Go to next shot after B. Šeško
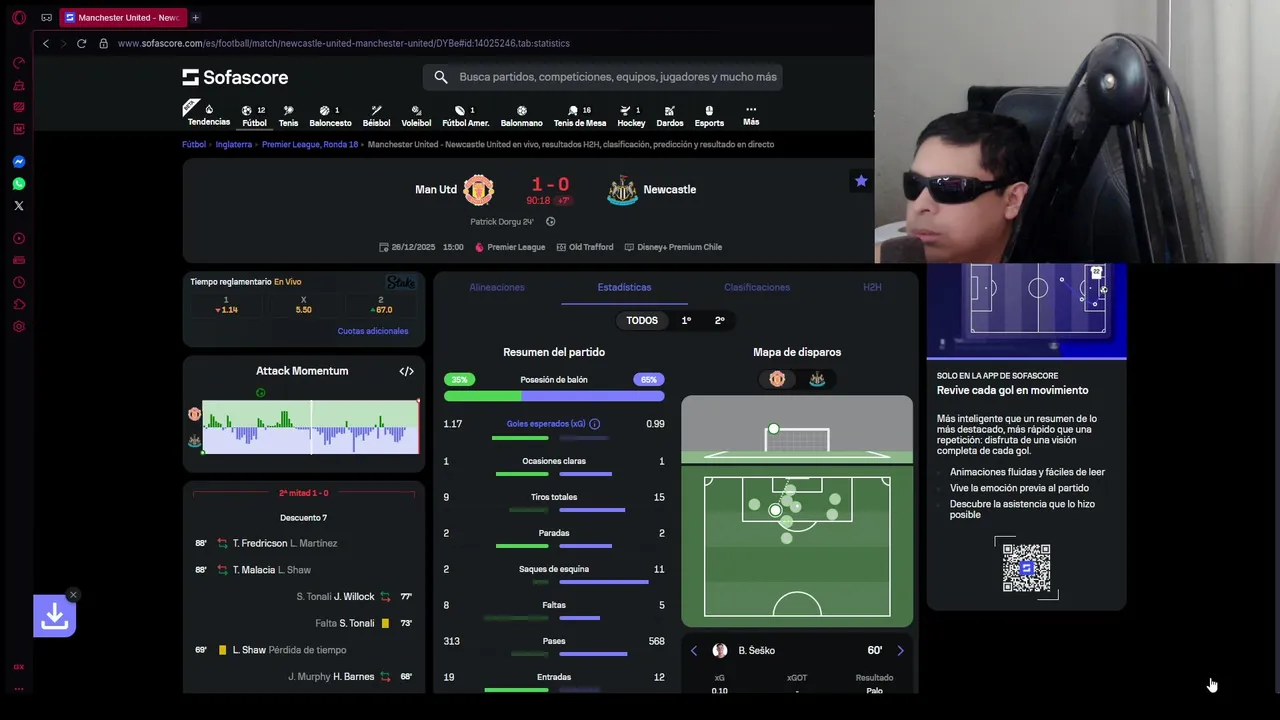The height and width of the screenshot is (720, 1280). point(900,651)
